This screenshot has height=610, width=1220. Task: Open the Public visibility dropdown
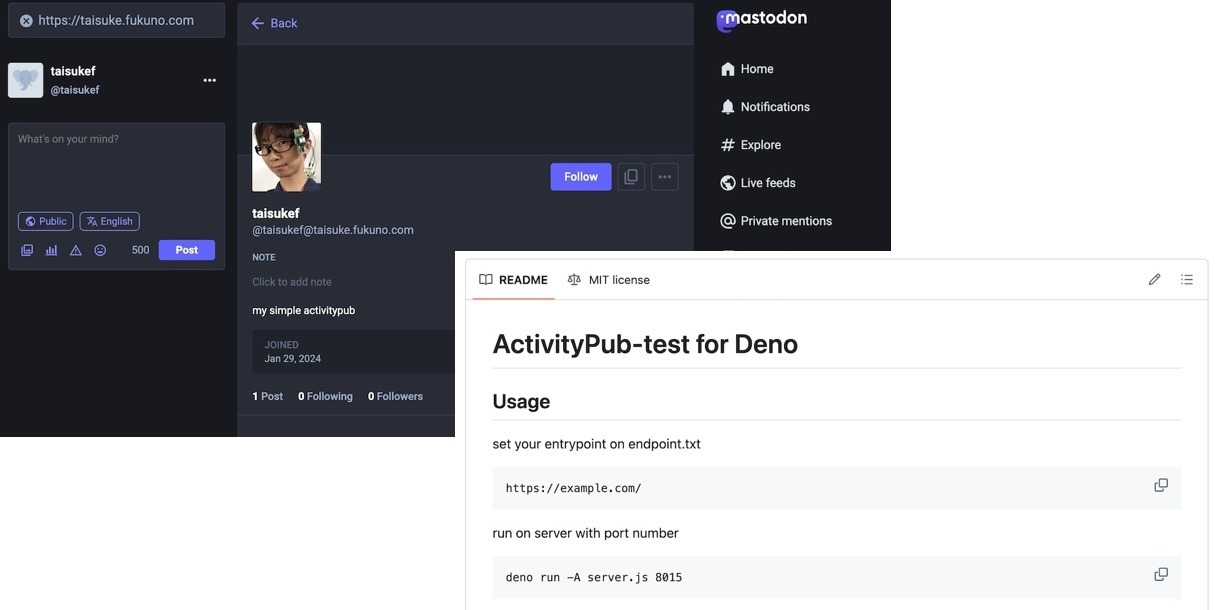(46, 221)
